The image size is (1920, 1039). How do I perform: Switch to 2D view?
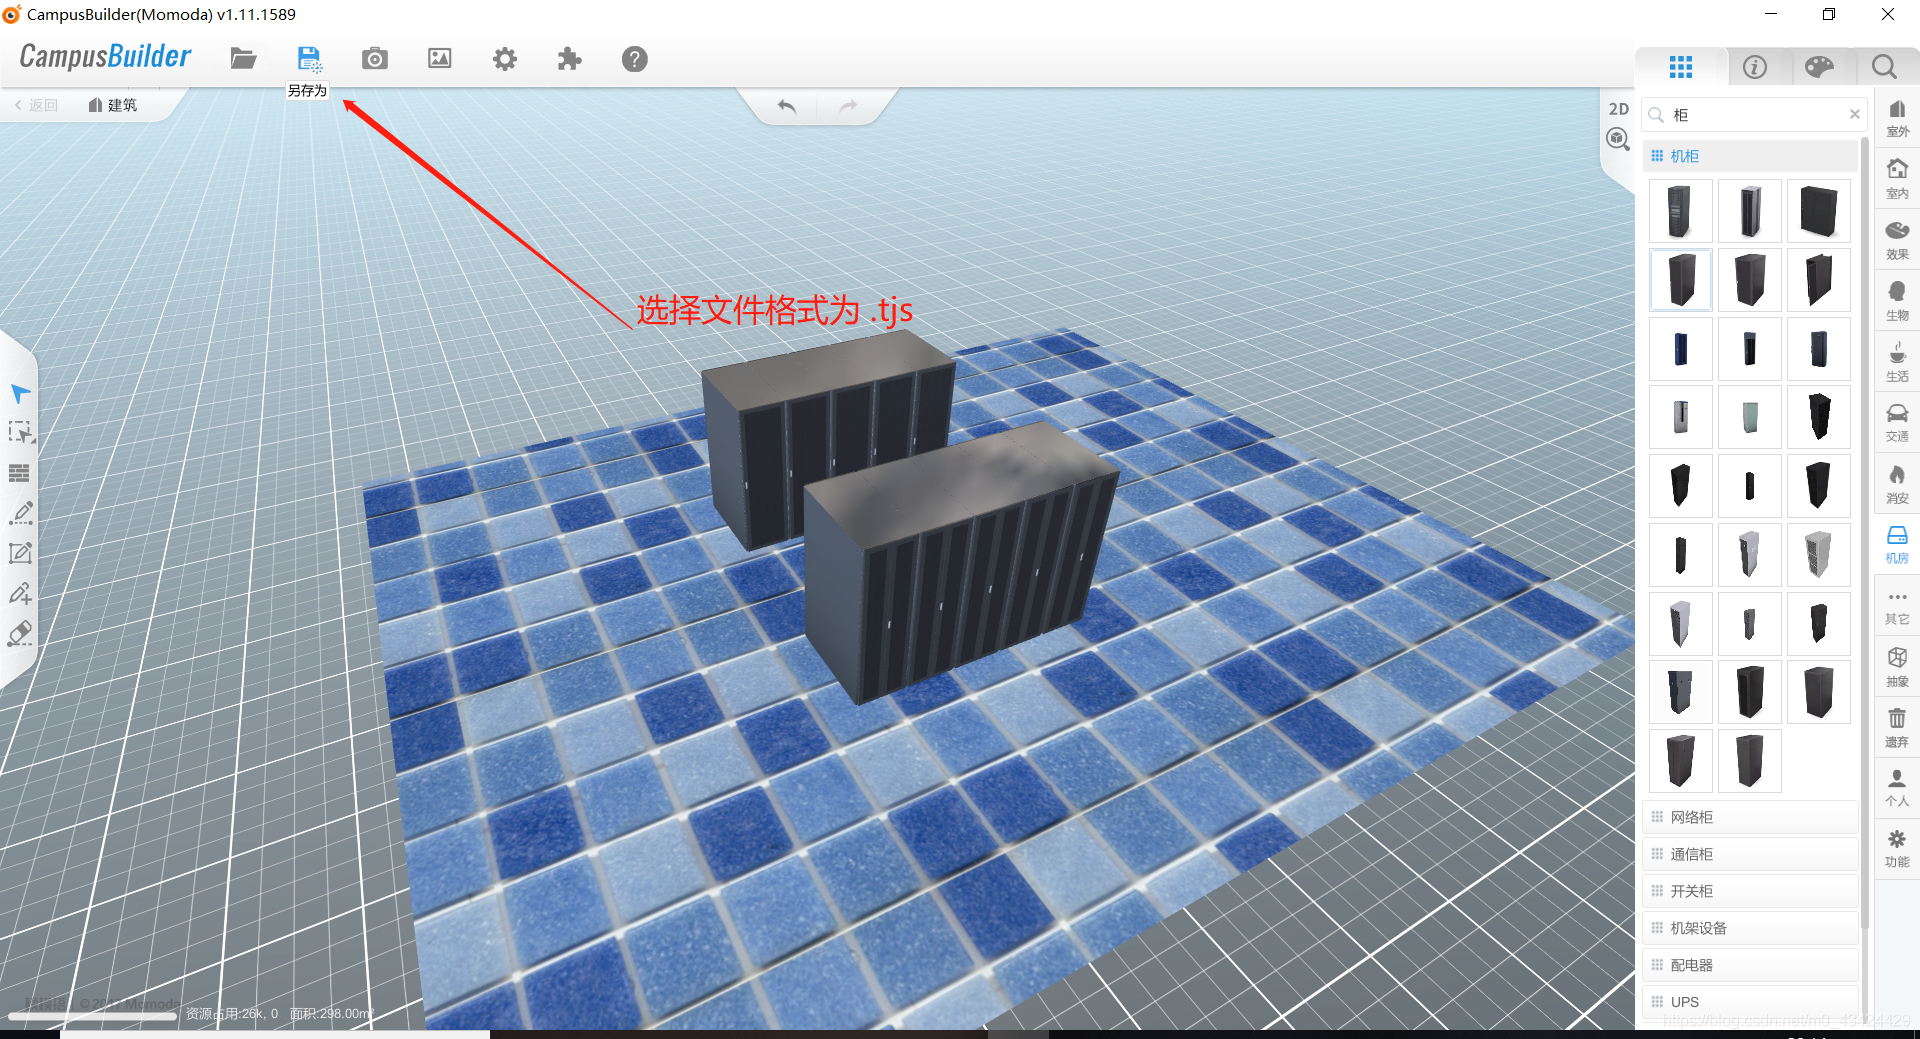pyautogui.click(x=1618, y=109)
